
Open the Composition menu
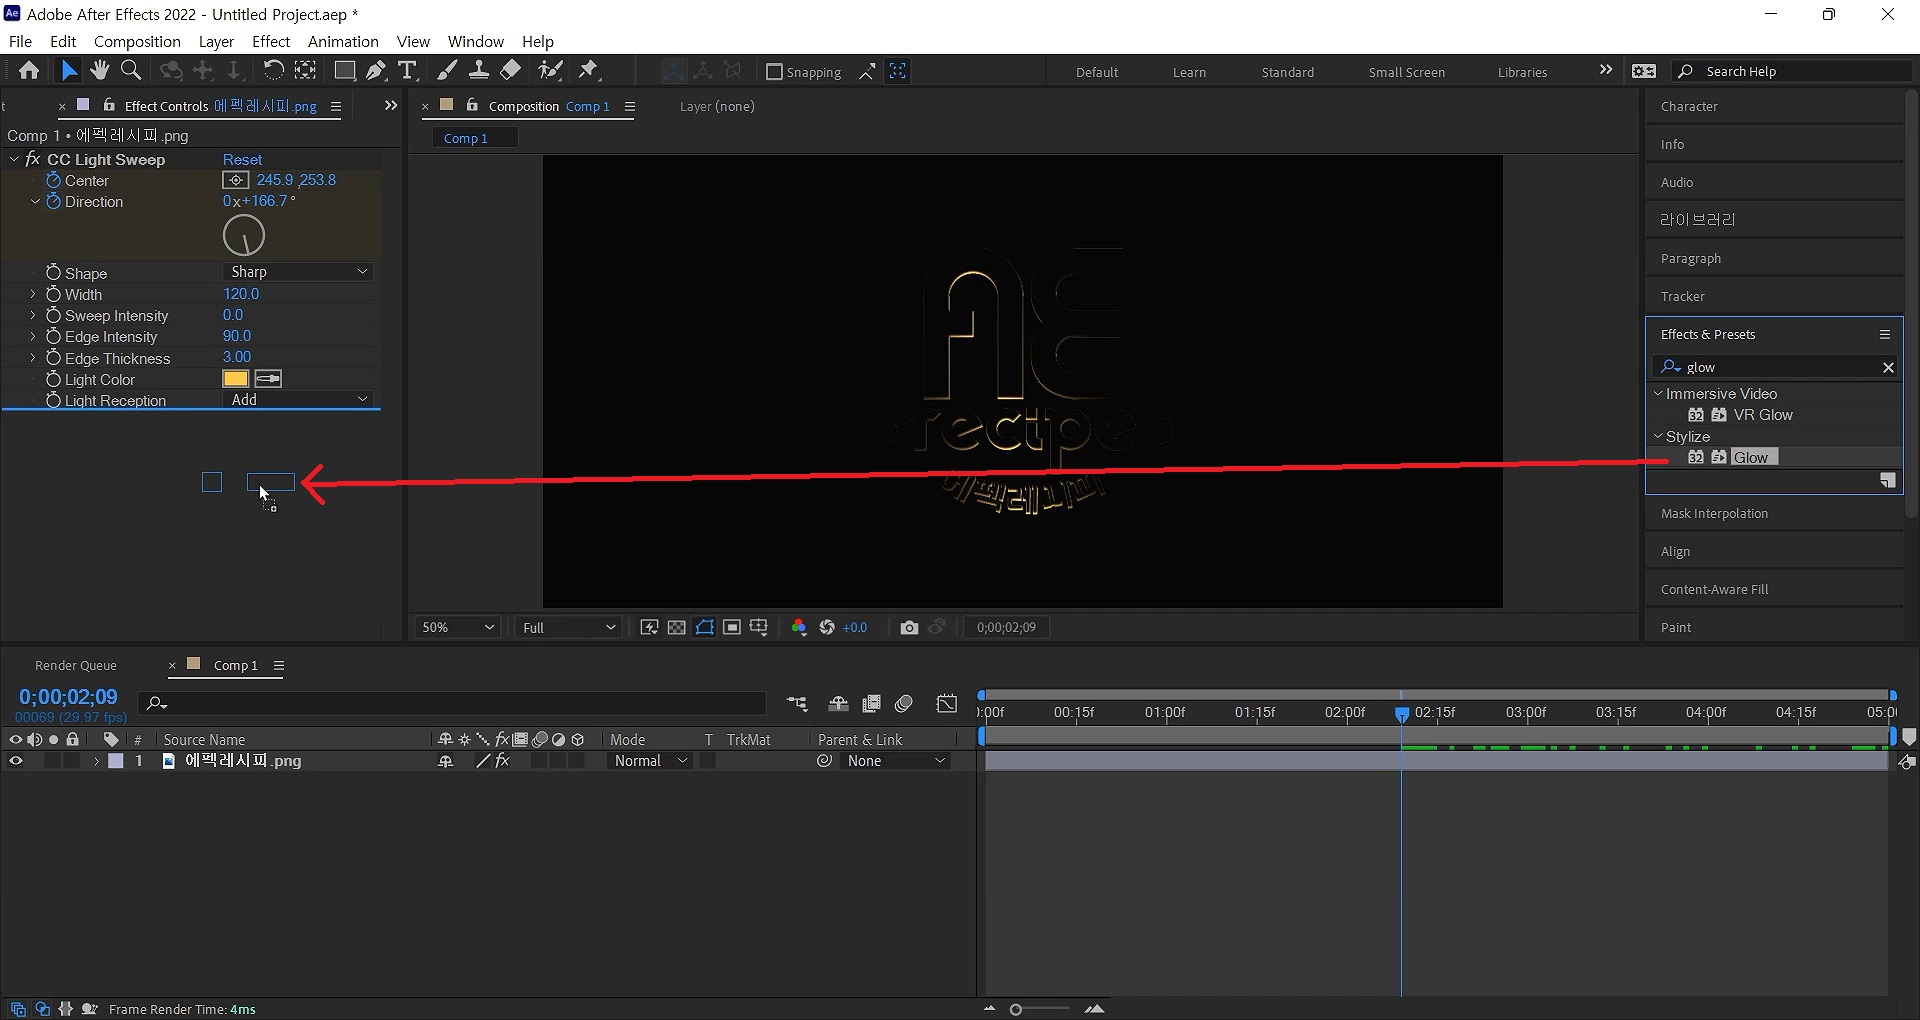pyautogui.click(x=137, y=41)
